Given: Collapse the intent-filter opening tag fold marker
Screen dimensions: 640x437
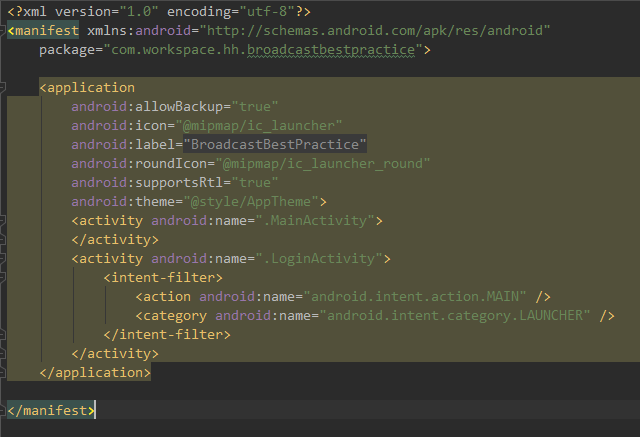Looking at the screenshot, I should 2,277.
